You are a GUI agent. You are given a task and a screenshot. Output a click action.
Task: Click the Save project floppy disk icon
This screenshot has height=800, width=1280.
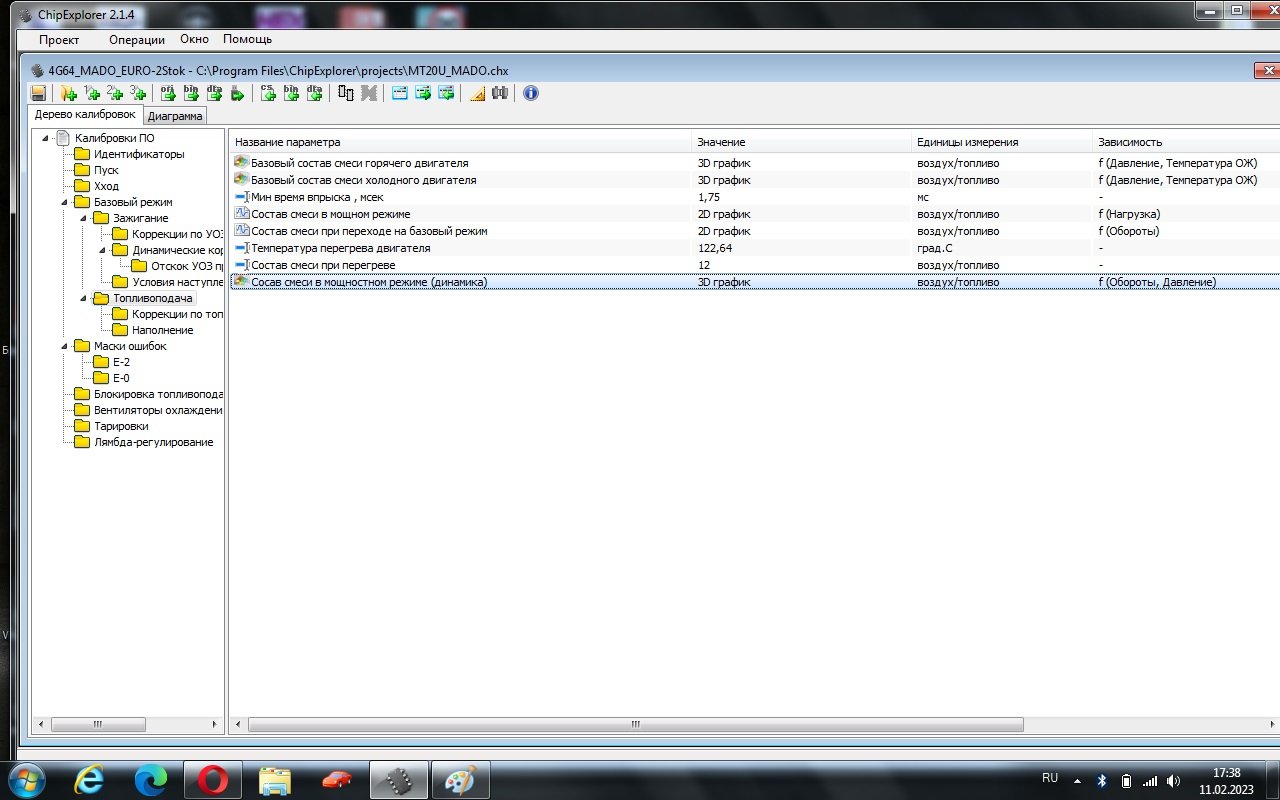click(x=38, y=93)
